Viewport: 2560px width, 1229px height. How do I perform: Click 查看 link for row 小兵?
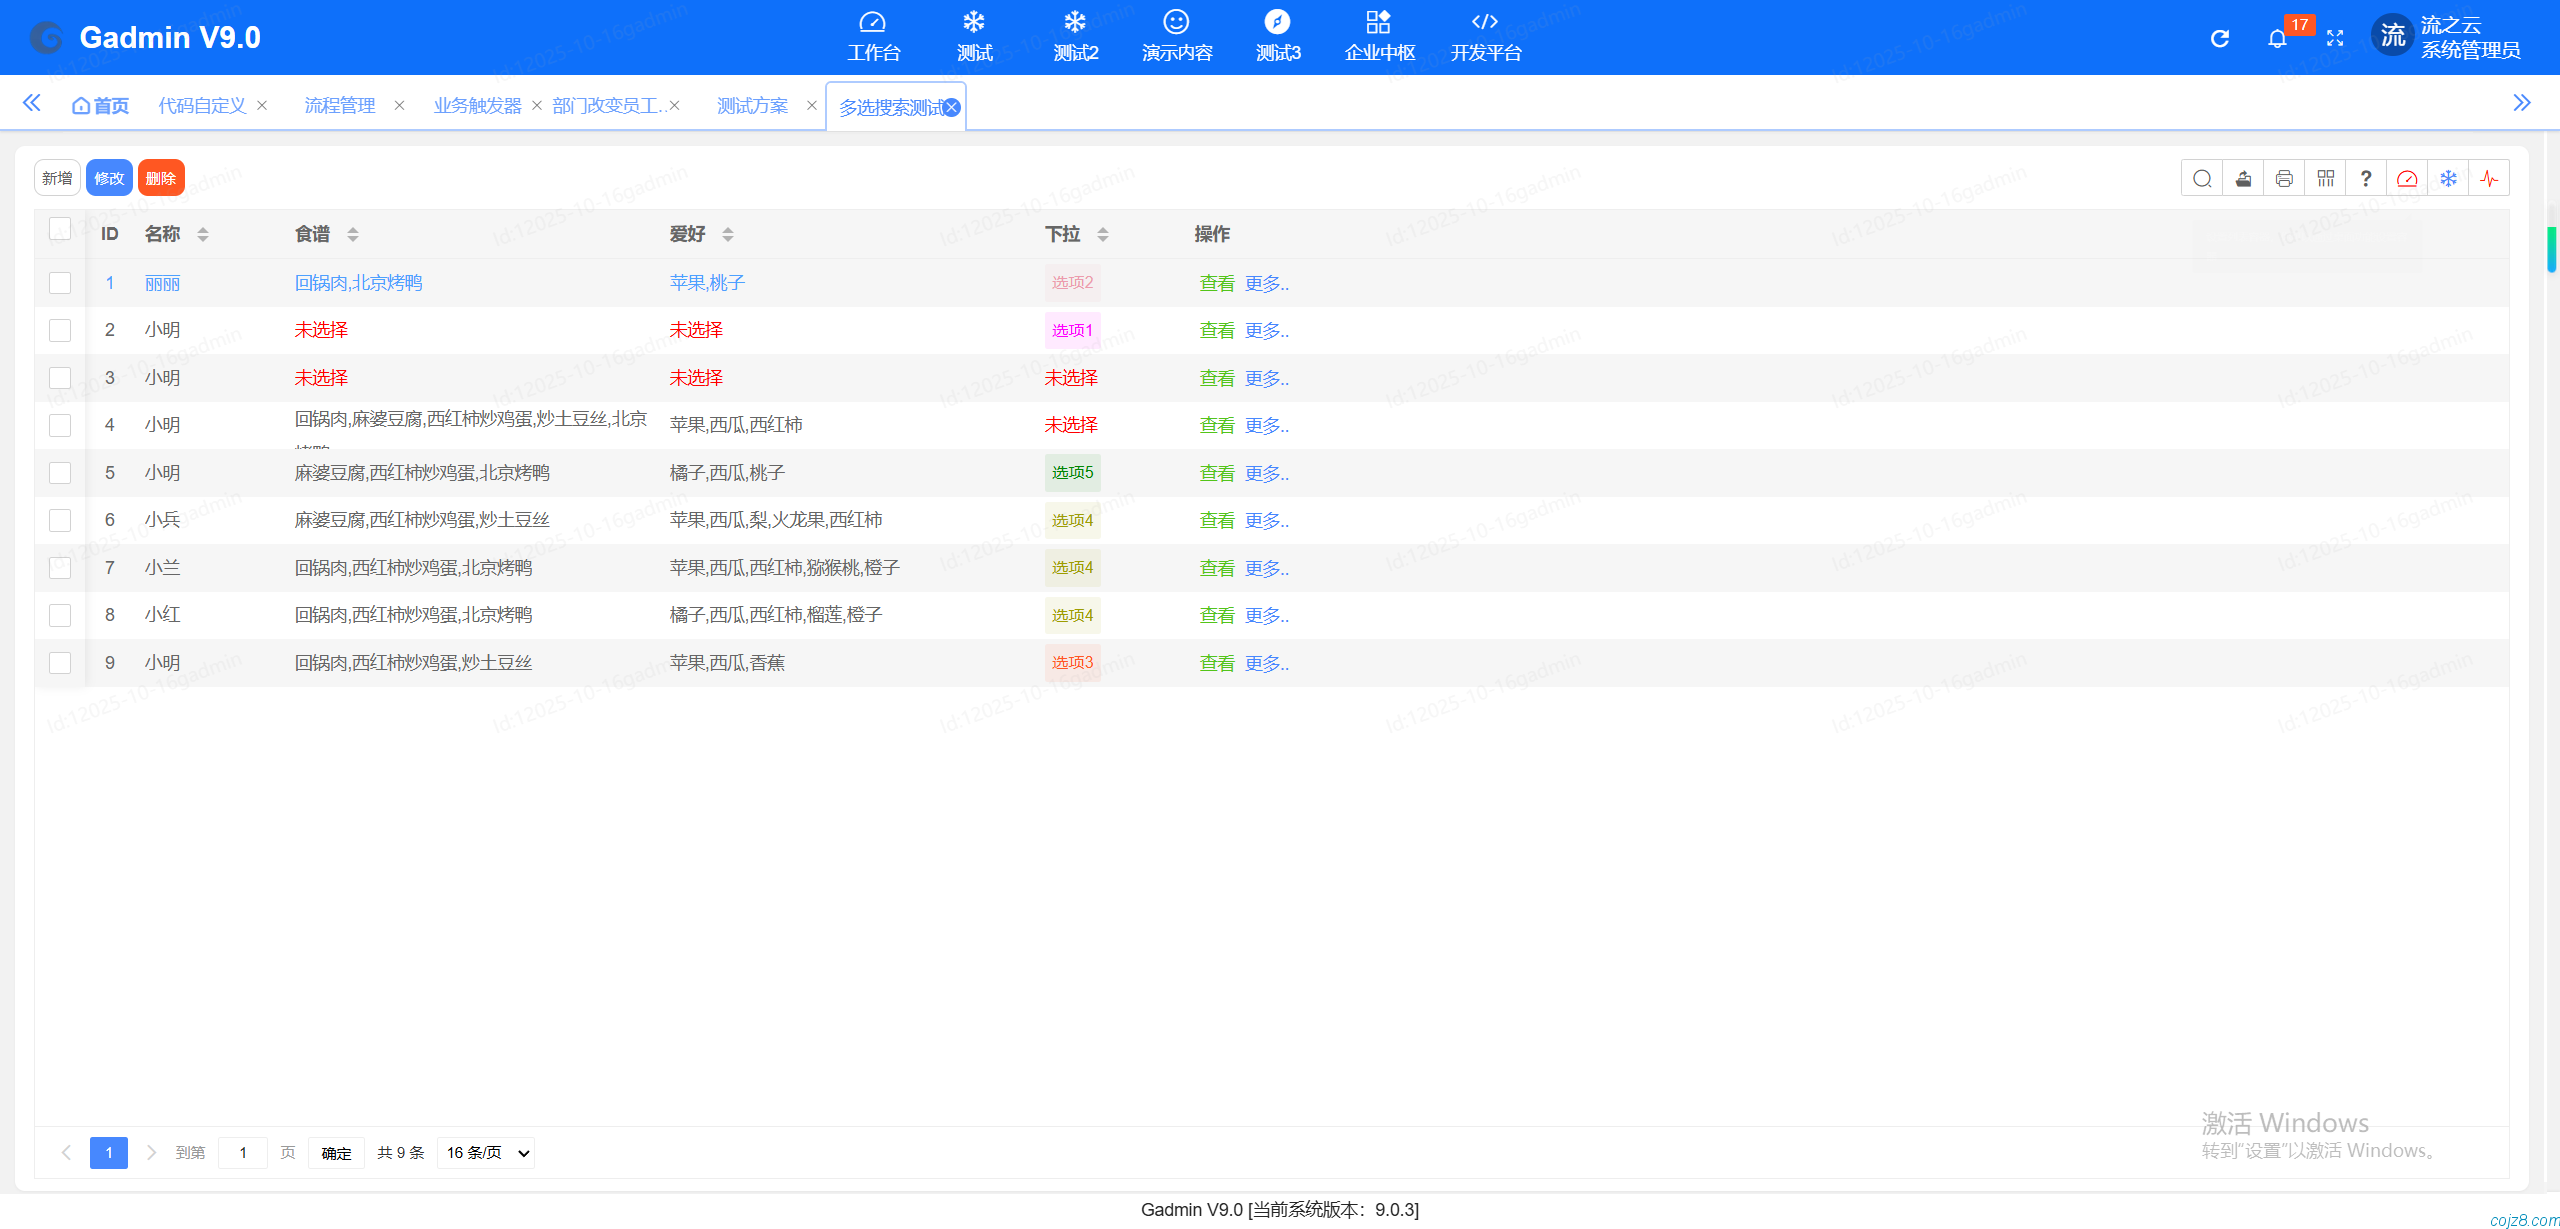click(x=1216, y=521)
